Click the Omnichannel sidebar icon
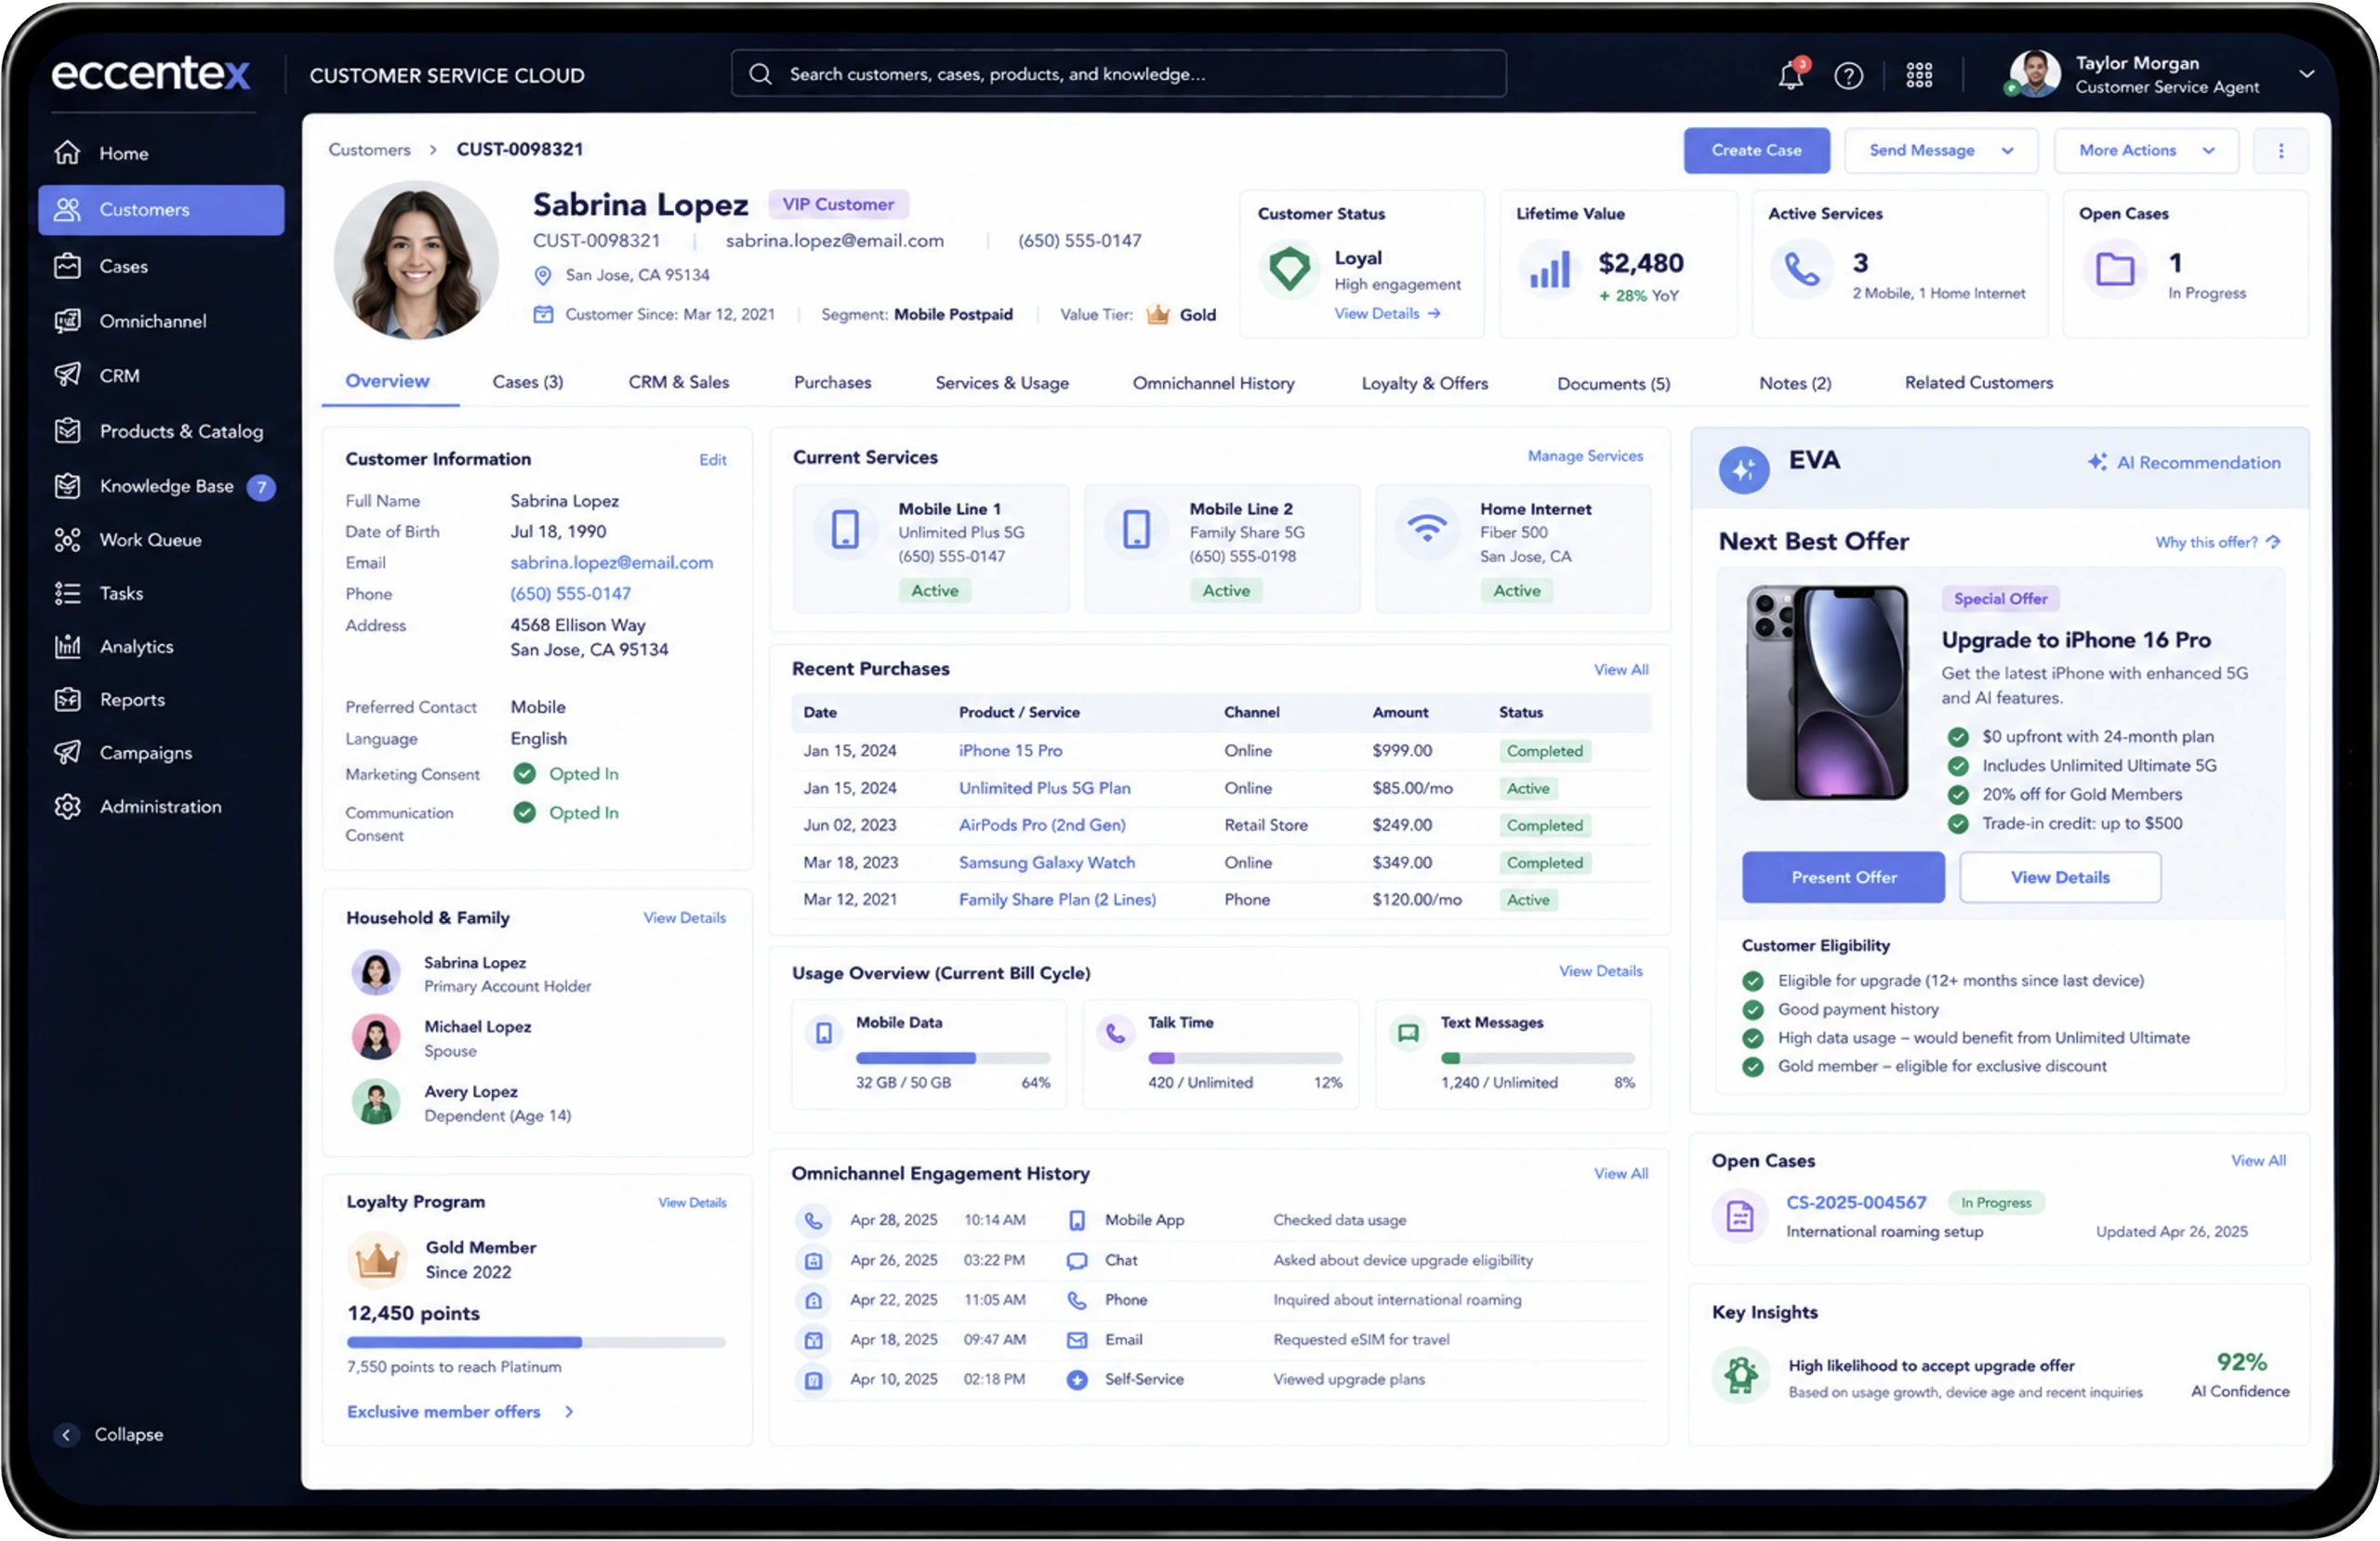Viewport: 2380px width, 1541px height. coord(67,321)
